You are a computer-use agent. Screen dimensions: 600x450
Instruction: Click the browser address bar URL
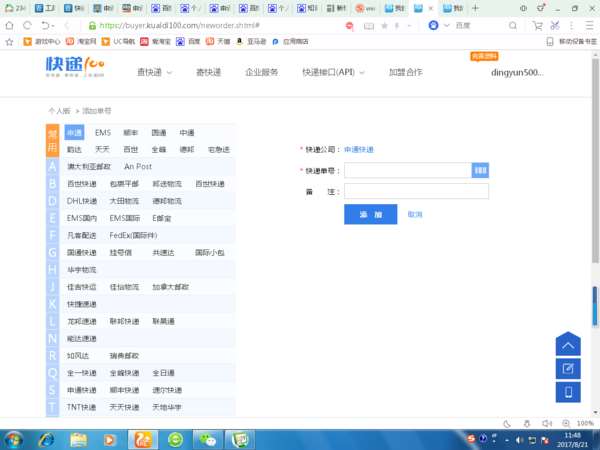pos(180,26)
